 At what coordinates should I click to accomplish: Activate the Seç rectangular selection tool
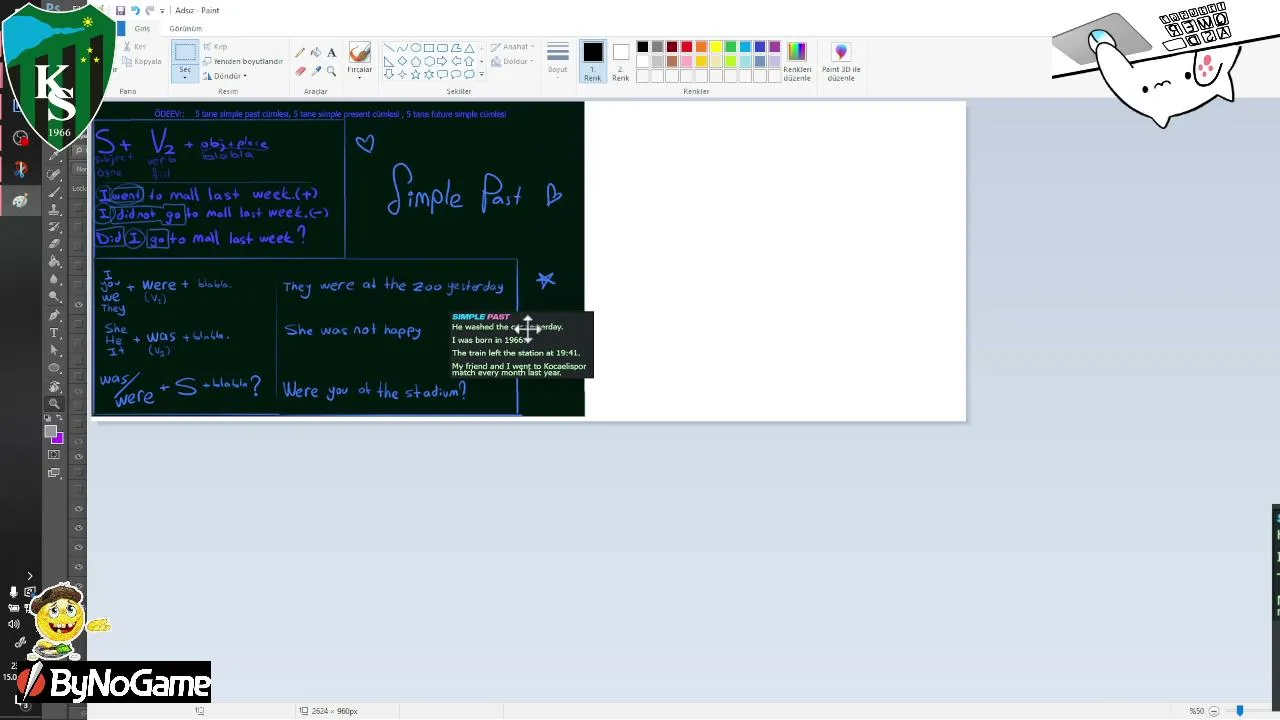pos(185,52)
